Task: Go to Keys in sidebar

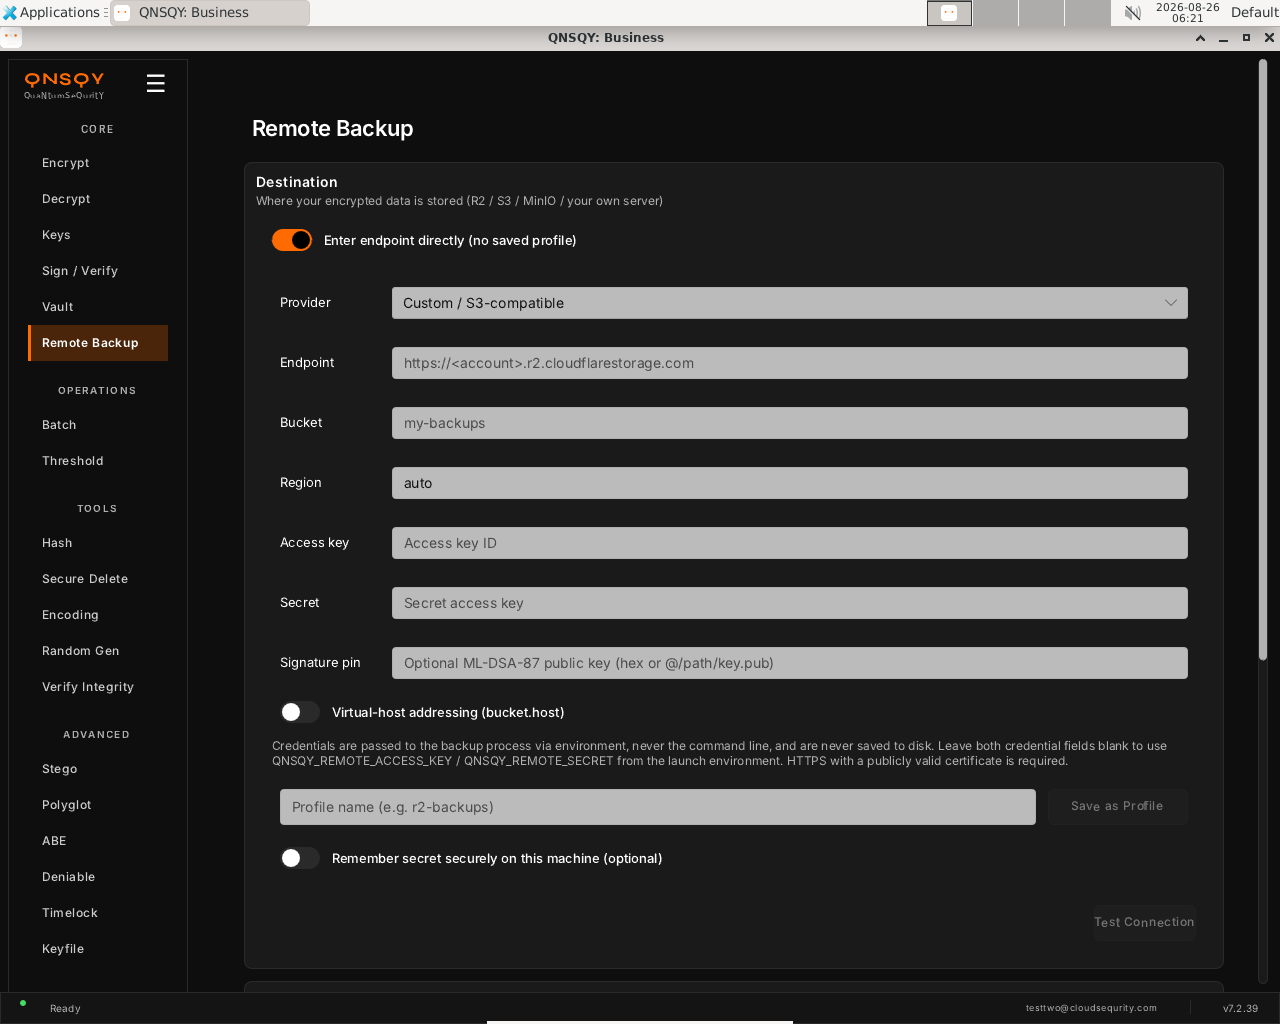Action: (98, 235)
